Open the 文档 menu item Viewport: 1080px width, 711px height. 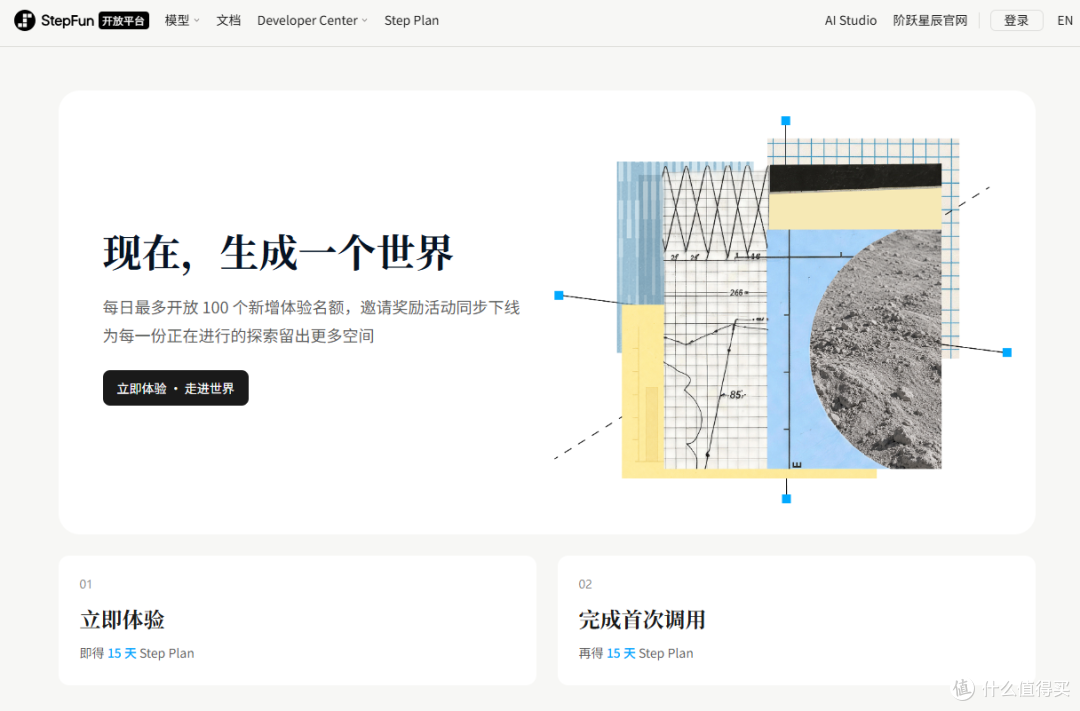[229, 21]
